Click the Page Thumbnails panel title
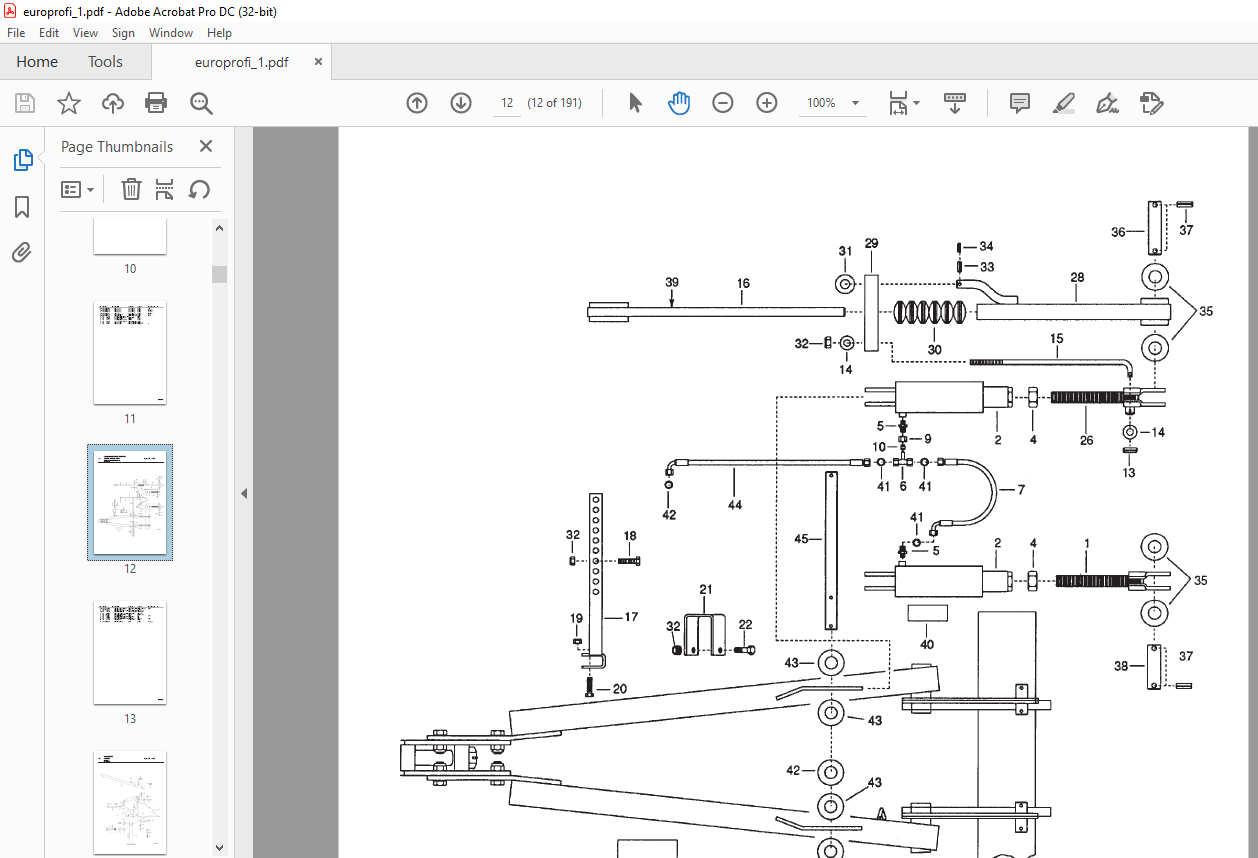The height and width of the screenshot is (858, 1258). tap(117, 146)
